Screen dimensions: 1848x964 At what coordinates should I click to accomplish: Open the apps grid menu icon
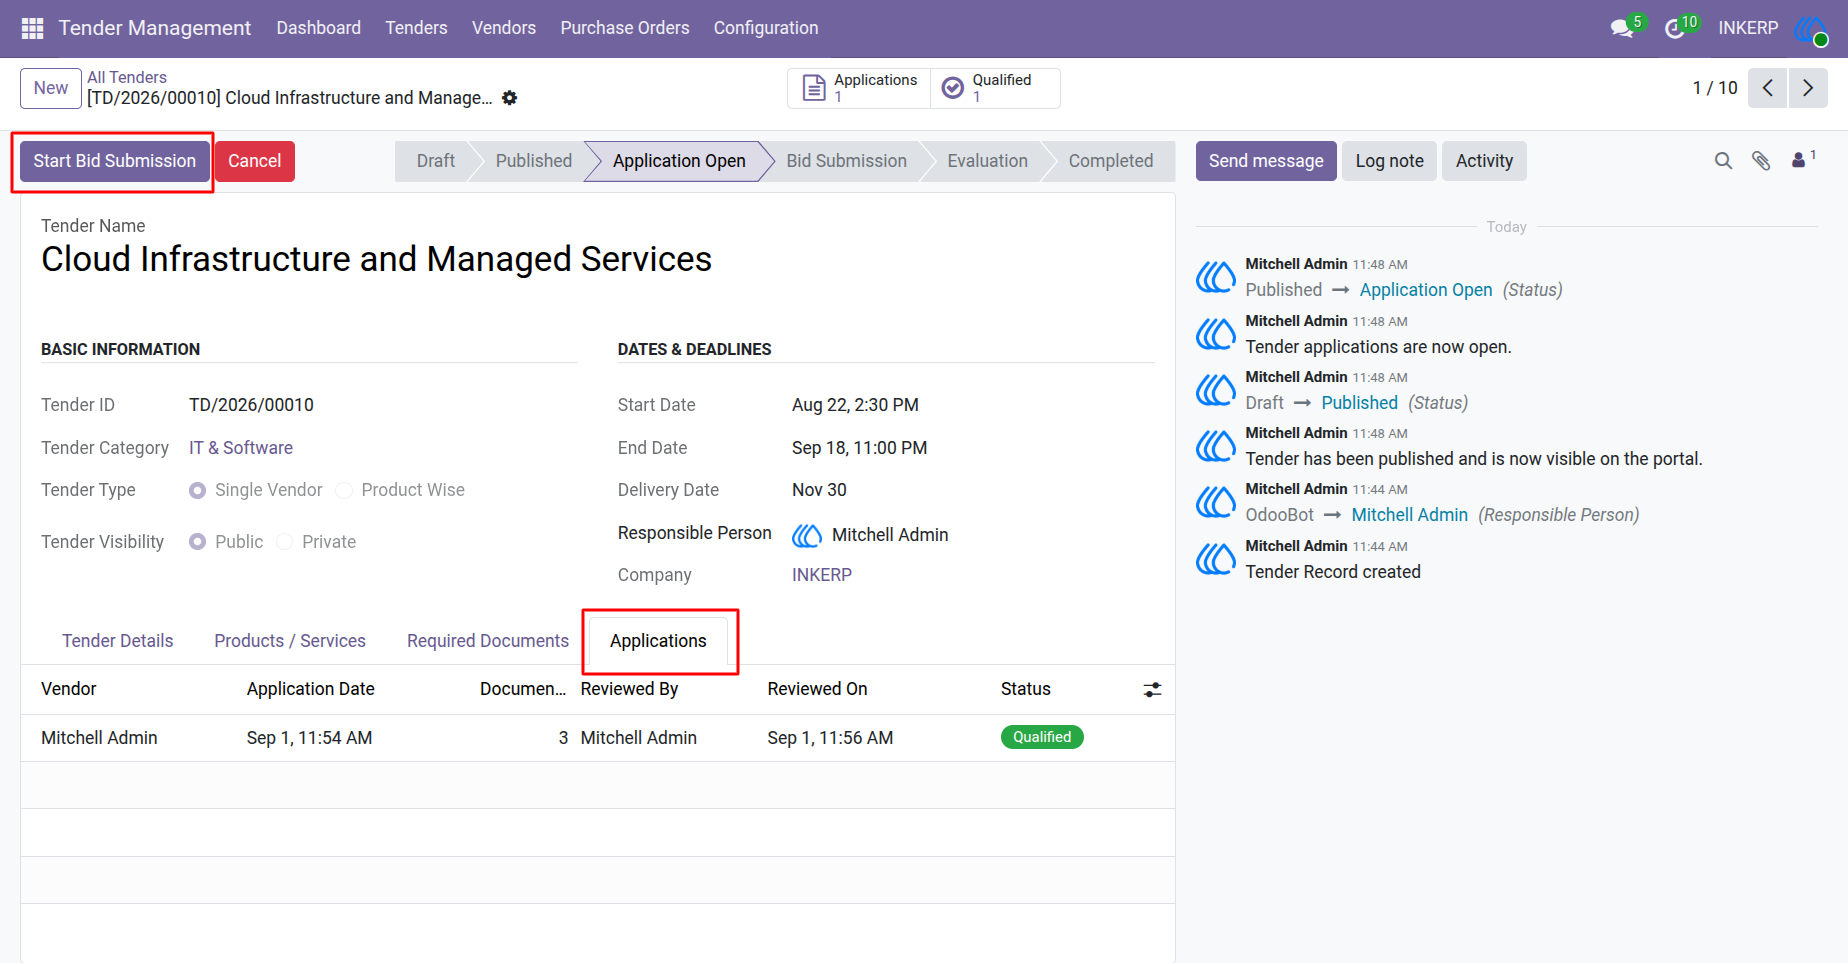32,28
